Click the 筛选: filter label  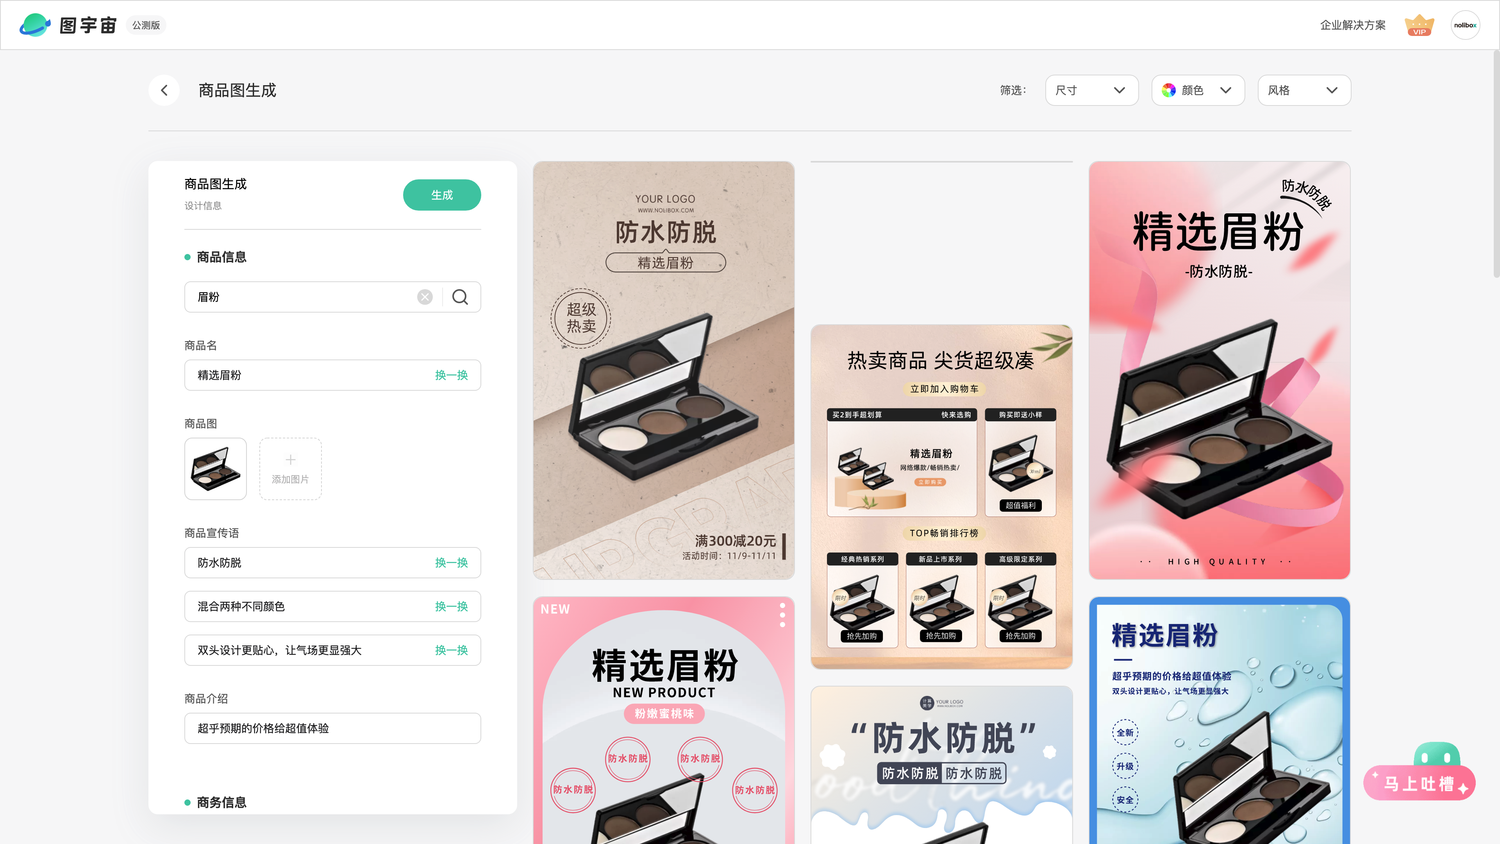pos(1013,90)
